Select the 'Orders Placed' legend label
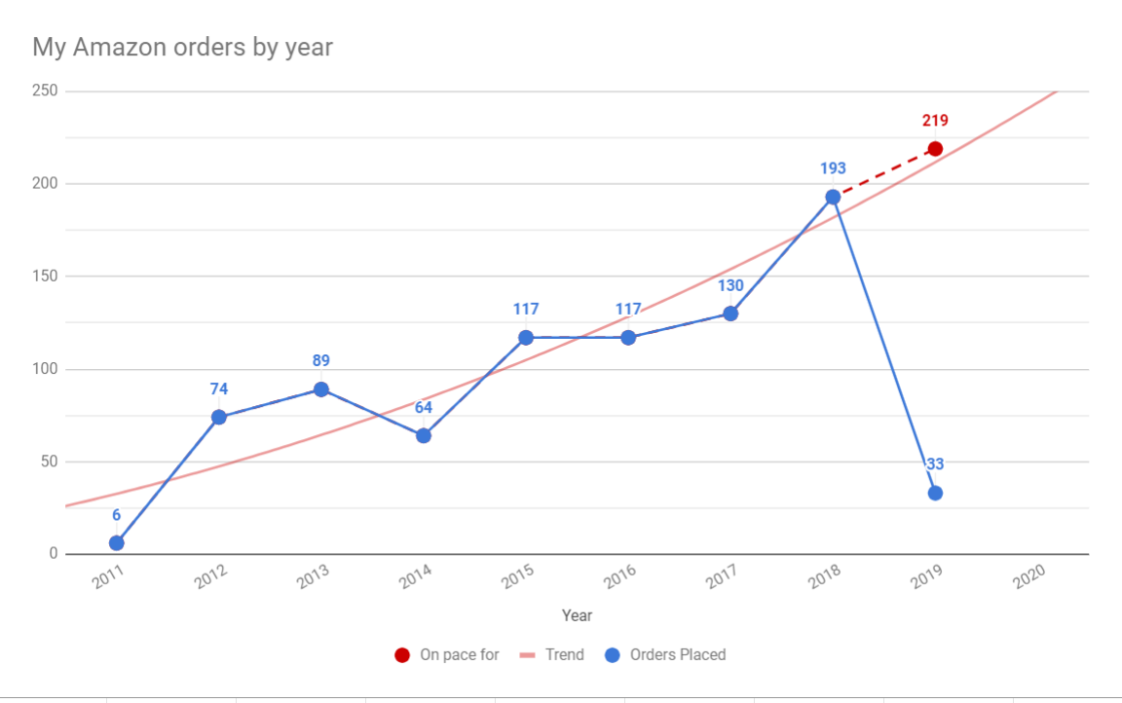 click(677, 655)
